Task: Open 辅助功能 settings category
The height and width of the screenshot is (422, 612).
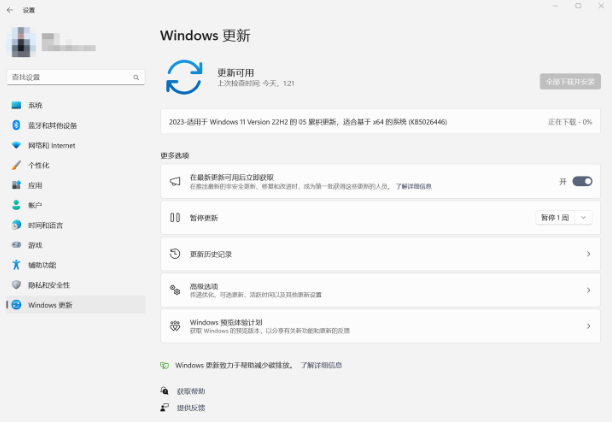Action: tap(76, 265)
